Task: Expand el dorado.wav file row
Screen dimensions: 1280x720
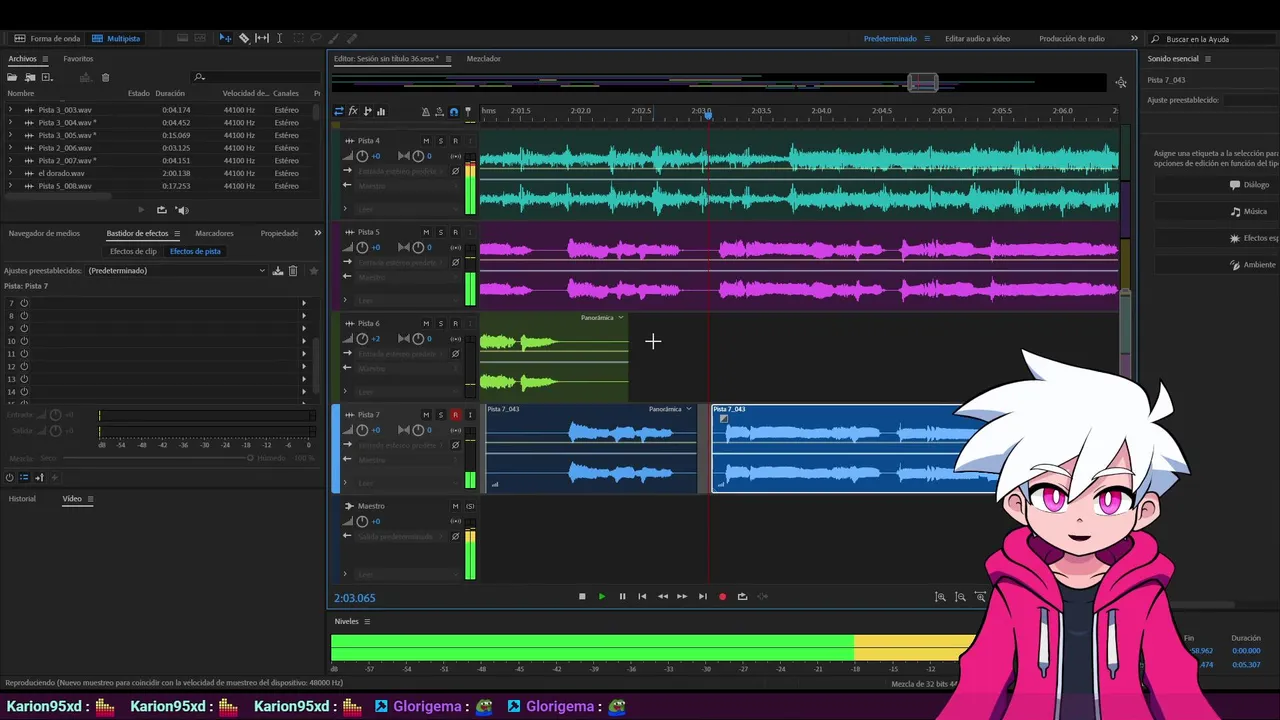Action: [x=10, y=173]
